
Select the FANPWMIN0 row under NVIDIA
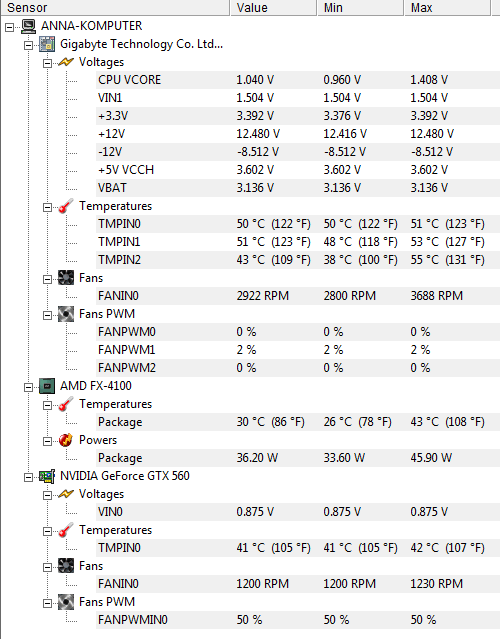coord(298,620)
